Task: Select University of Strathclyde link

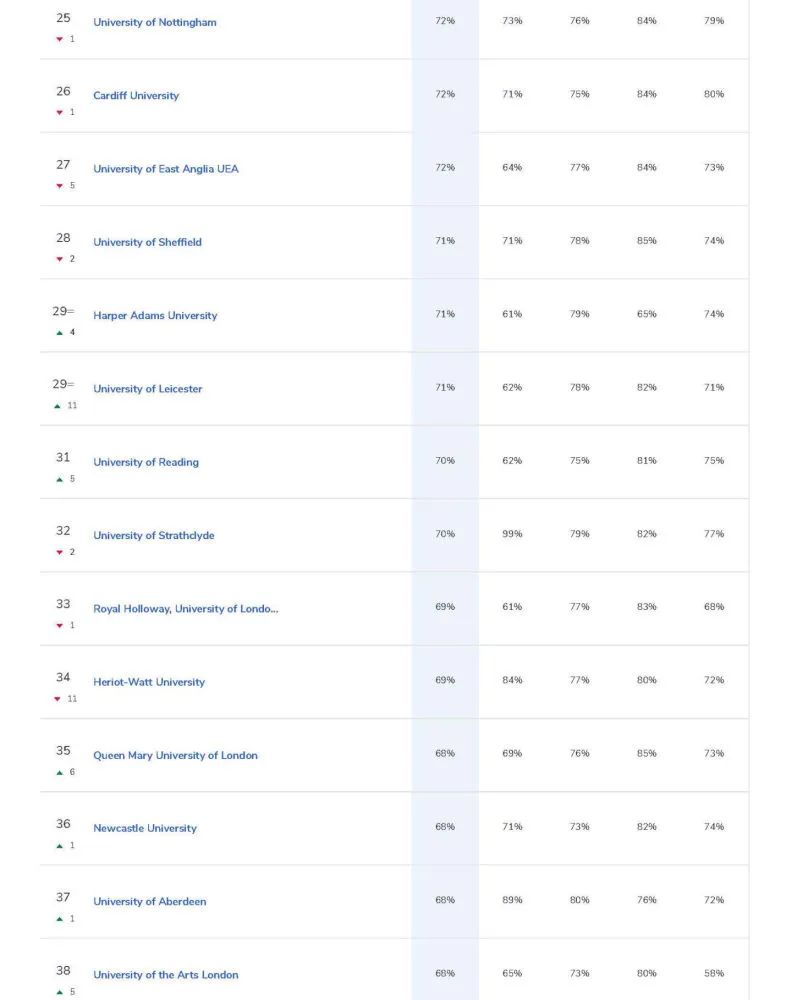Action: (154, 536)
